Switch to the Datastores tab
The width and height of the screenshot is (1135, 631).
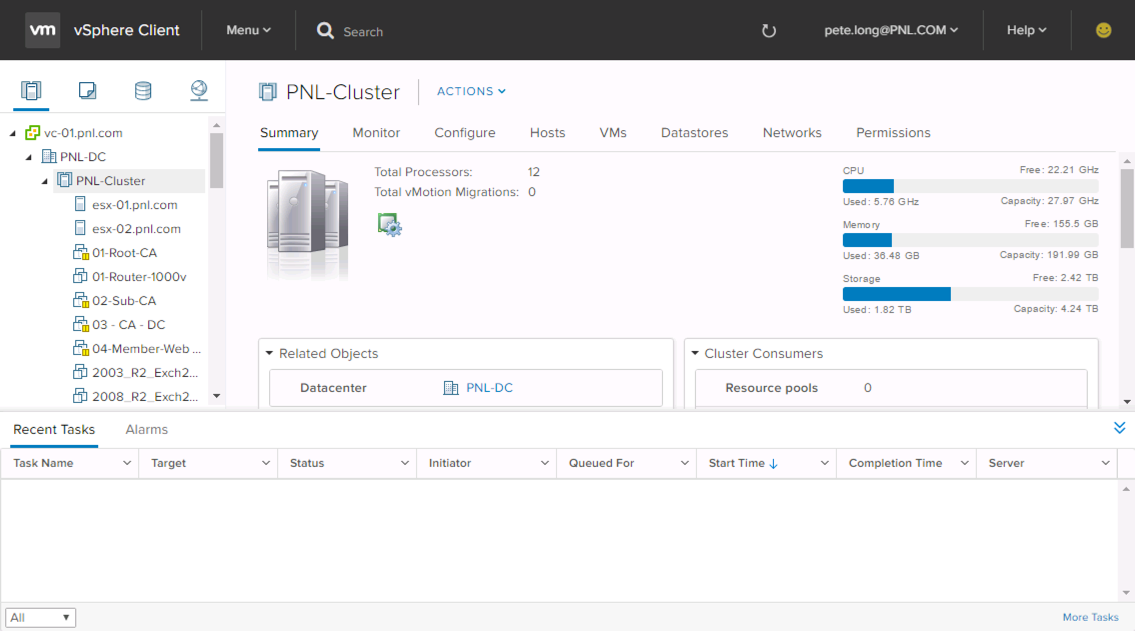(x=694, y=133)
